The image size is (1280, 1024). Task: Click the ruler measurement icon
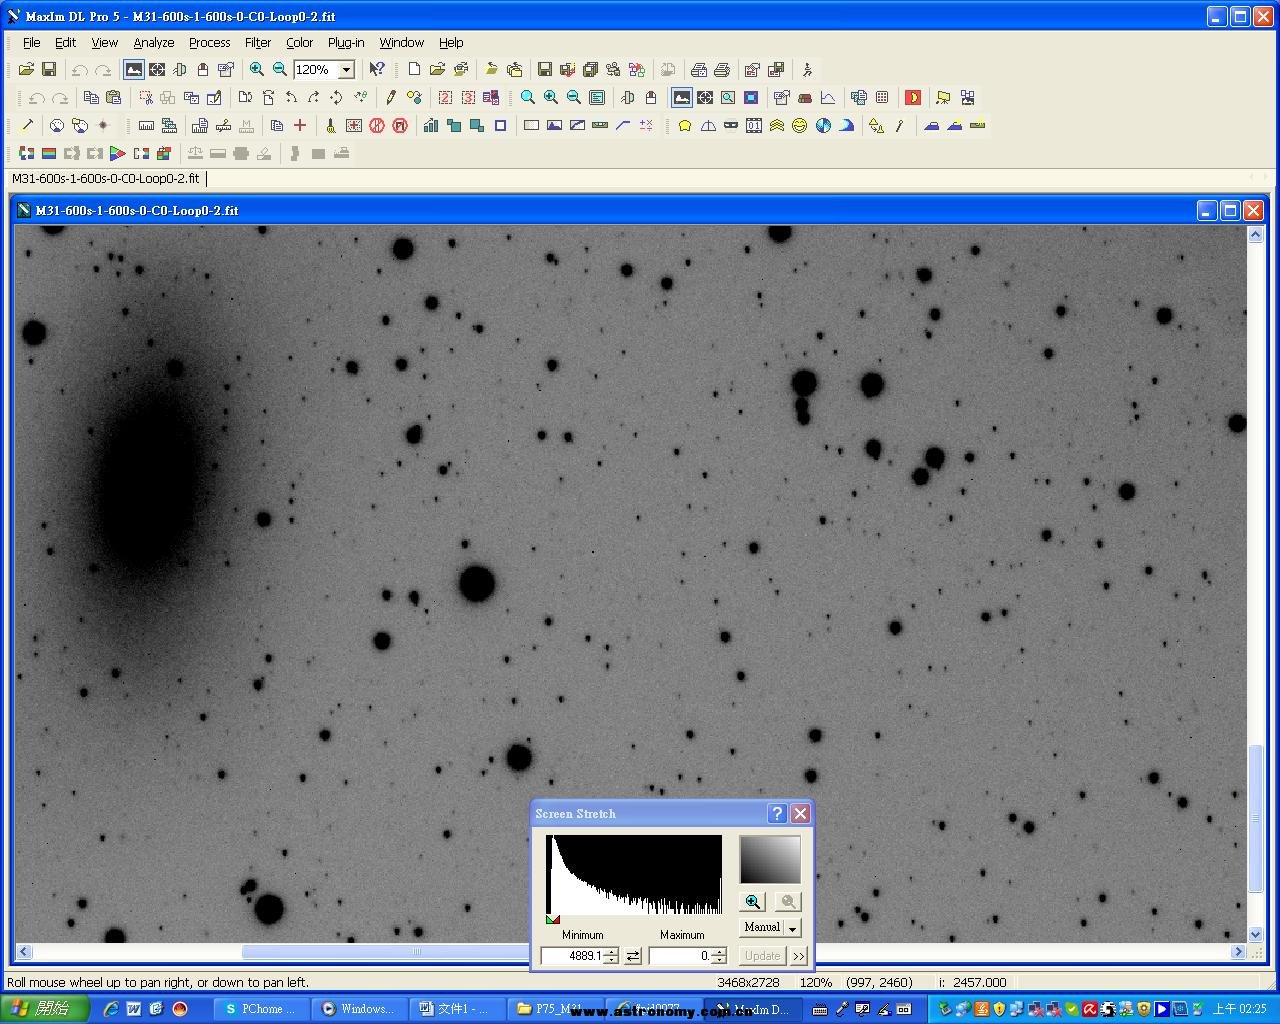pyautogui.click(x=146, y=125)
